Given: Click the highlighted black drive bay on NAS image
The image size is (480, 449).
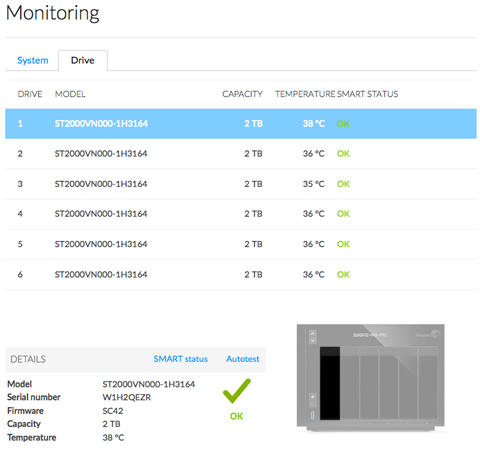Looking at the screenshot, I should 330,383.
